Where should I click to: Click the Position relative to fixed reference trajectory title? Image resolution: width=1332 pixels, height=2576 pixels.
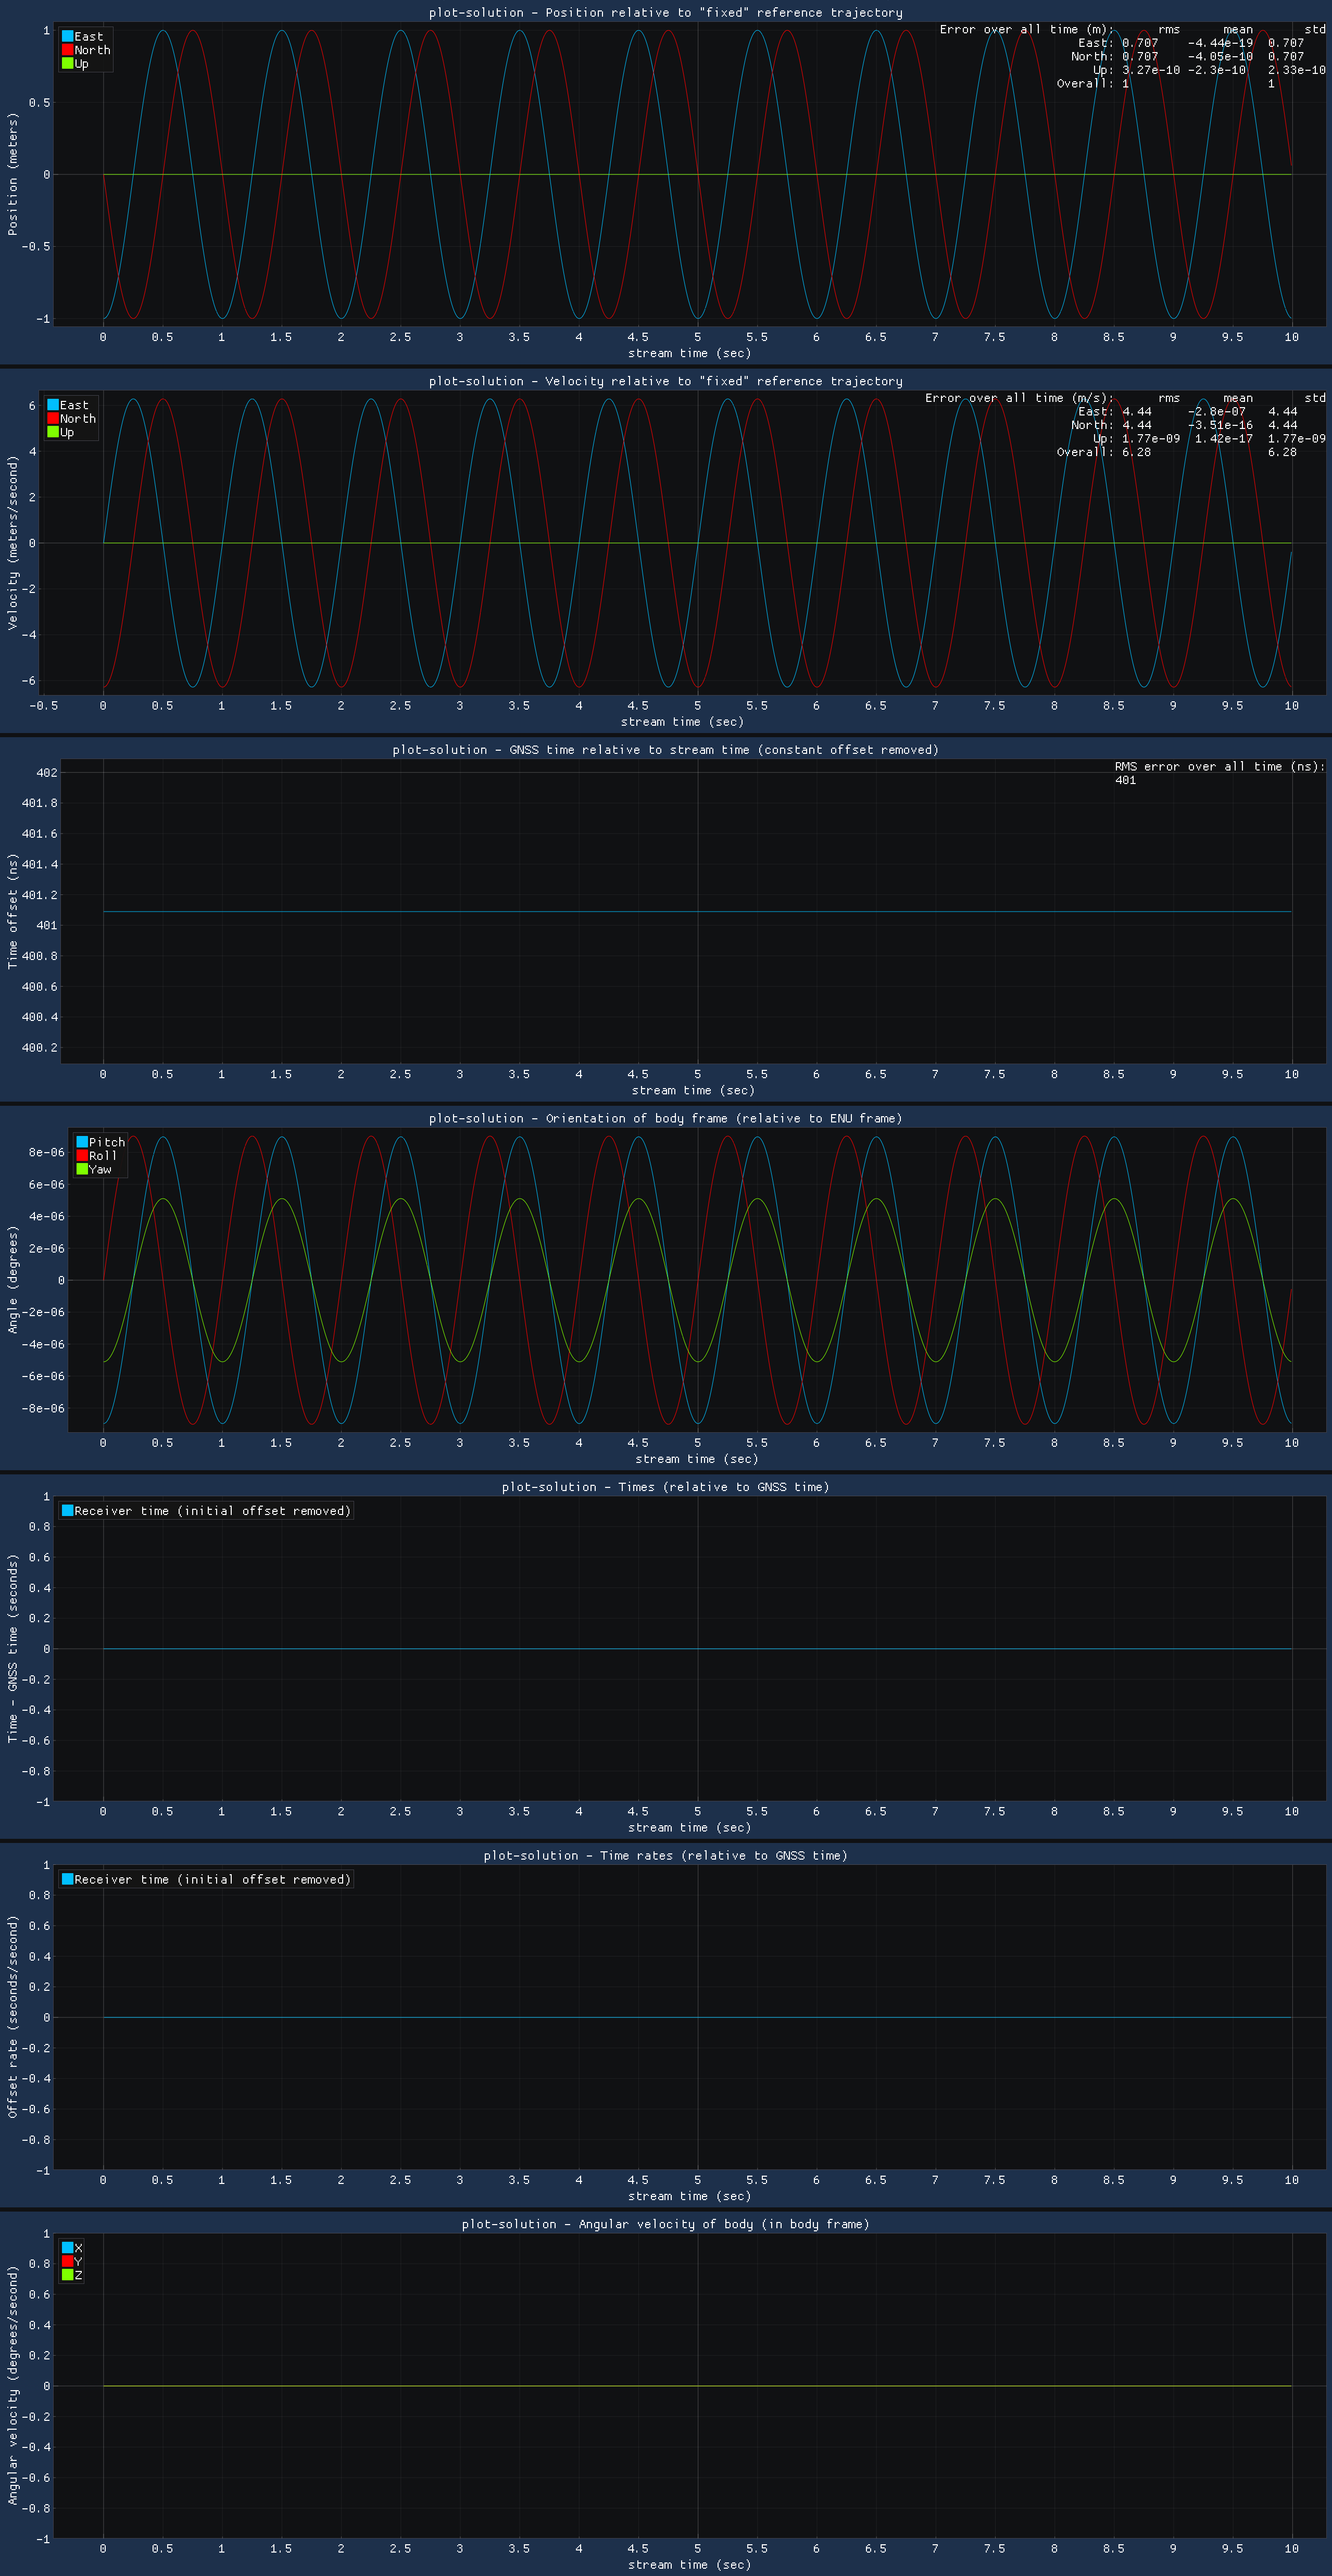[x=666, y=13]
